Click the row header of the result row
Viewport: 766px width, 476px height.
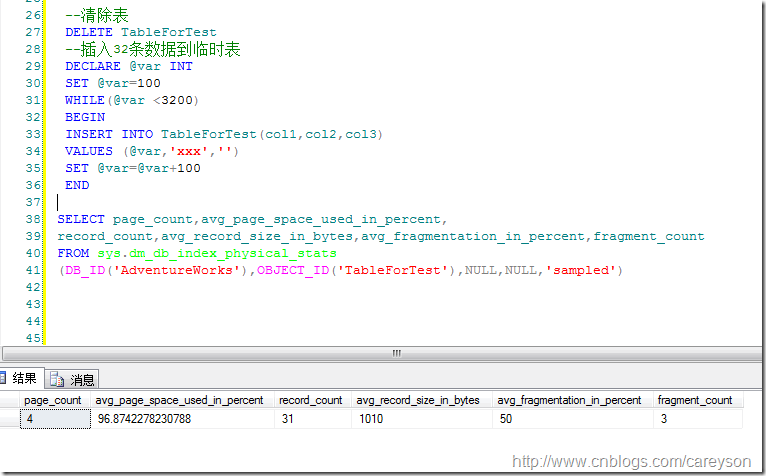(10, 419)
